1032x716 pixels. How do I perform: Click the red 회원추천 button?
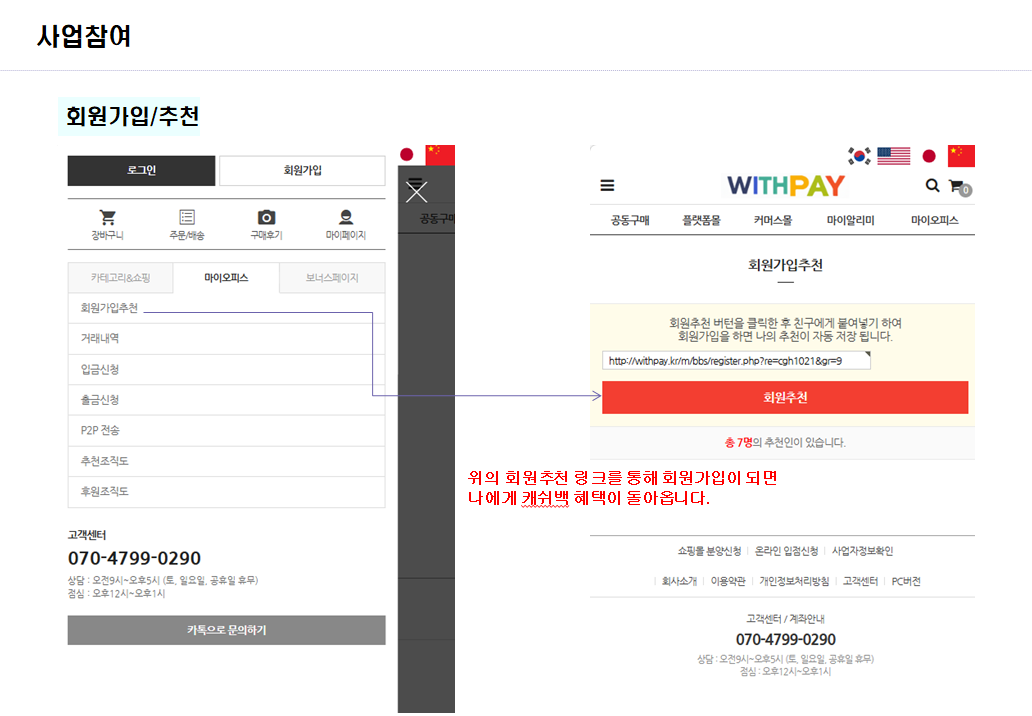point(785,397)
